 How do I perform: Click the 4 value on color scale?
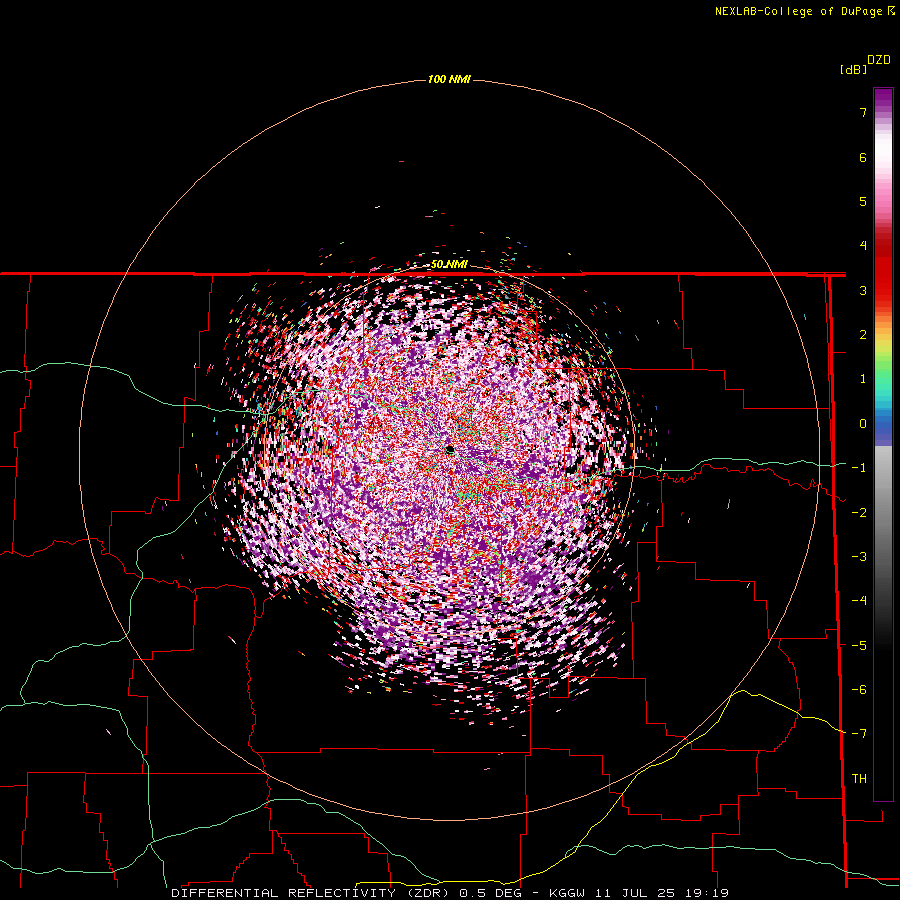[863, 246]
